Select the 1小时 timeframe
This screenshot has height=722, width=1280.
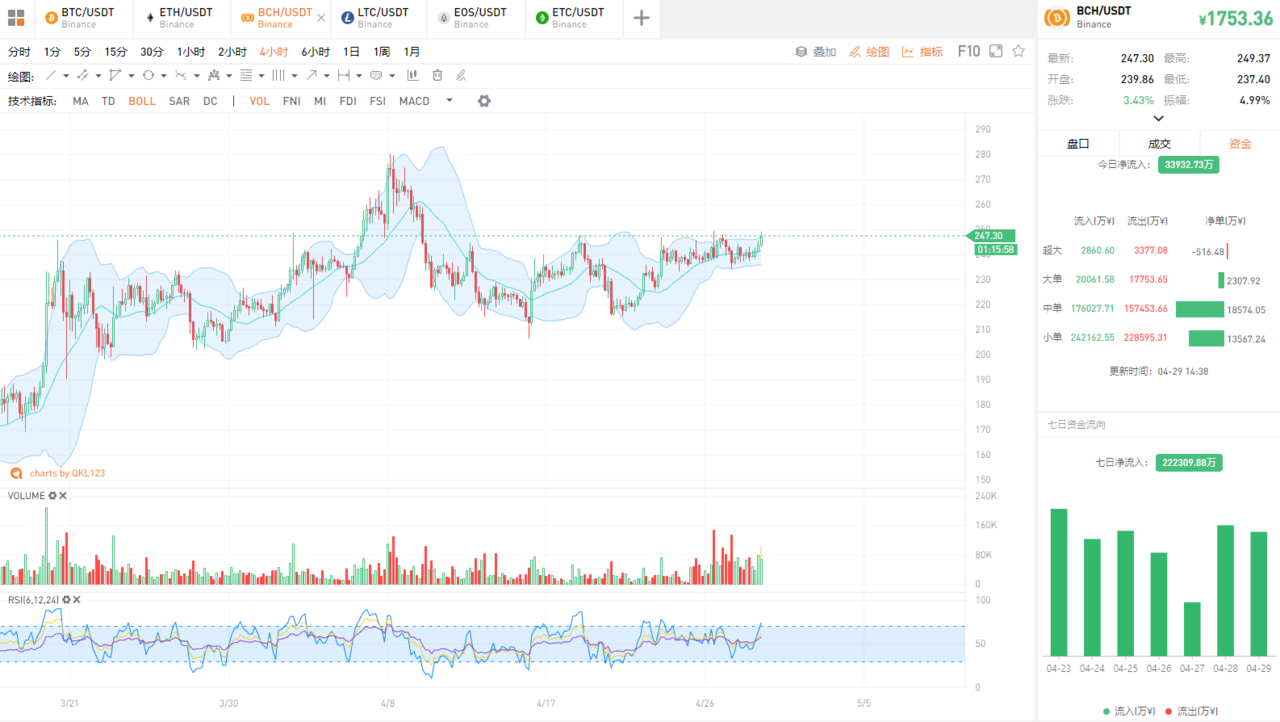tap(191, 52)
